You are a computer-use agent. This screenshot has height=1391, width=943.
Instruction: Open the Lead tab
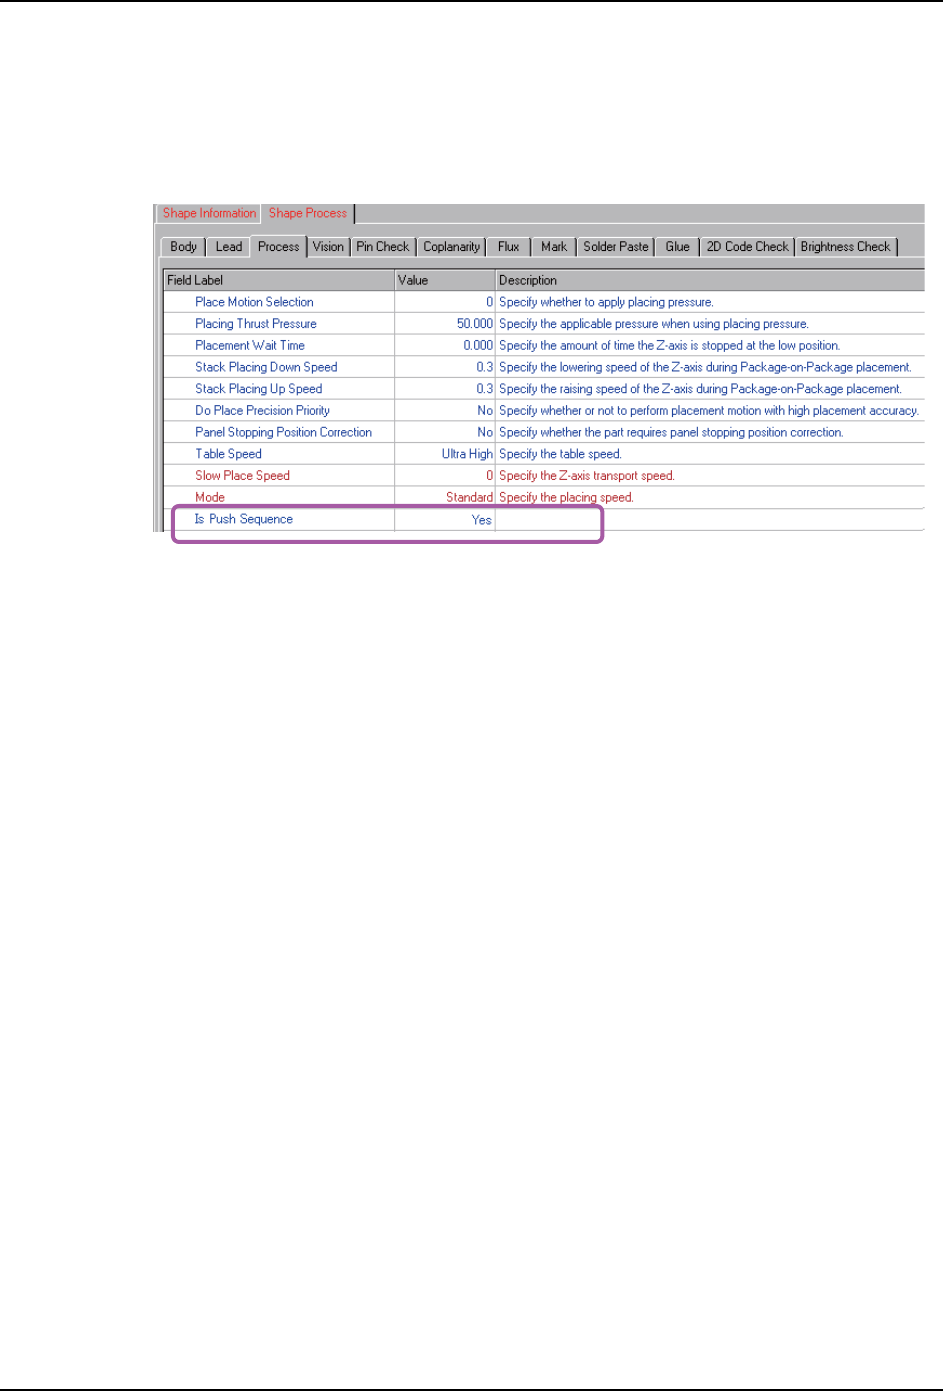tap(229, 247)
